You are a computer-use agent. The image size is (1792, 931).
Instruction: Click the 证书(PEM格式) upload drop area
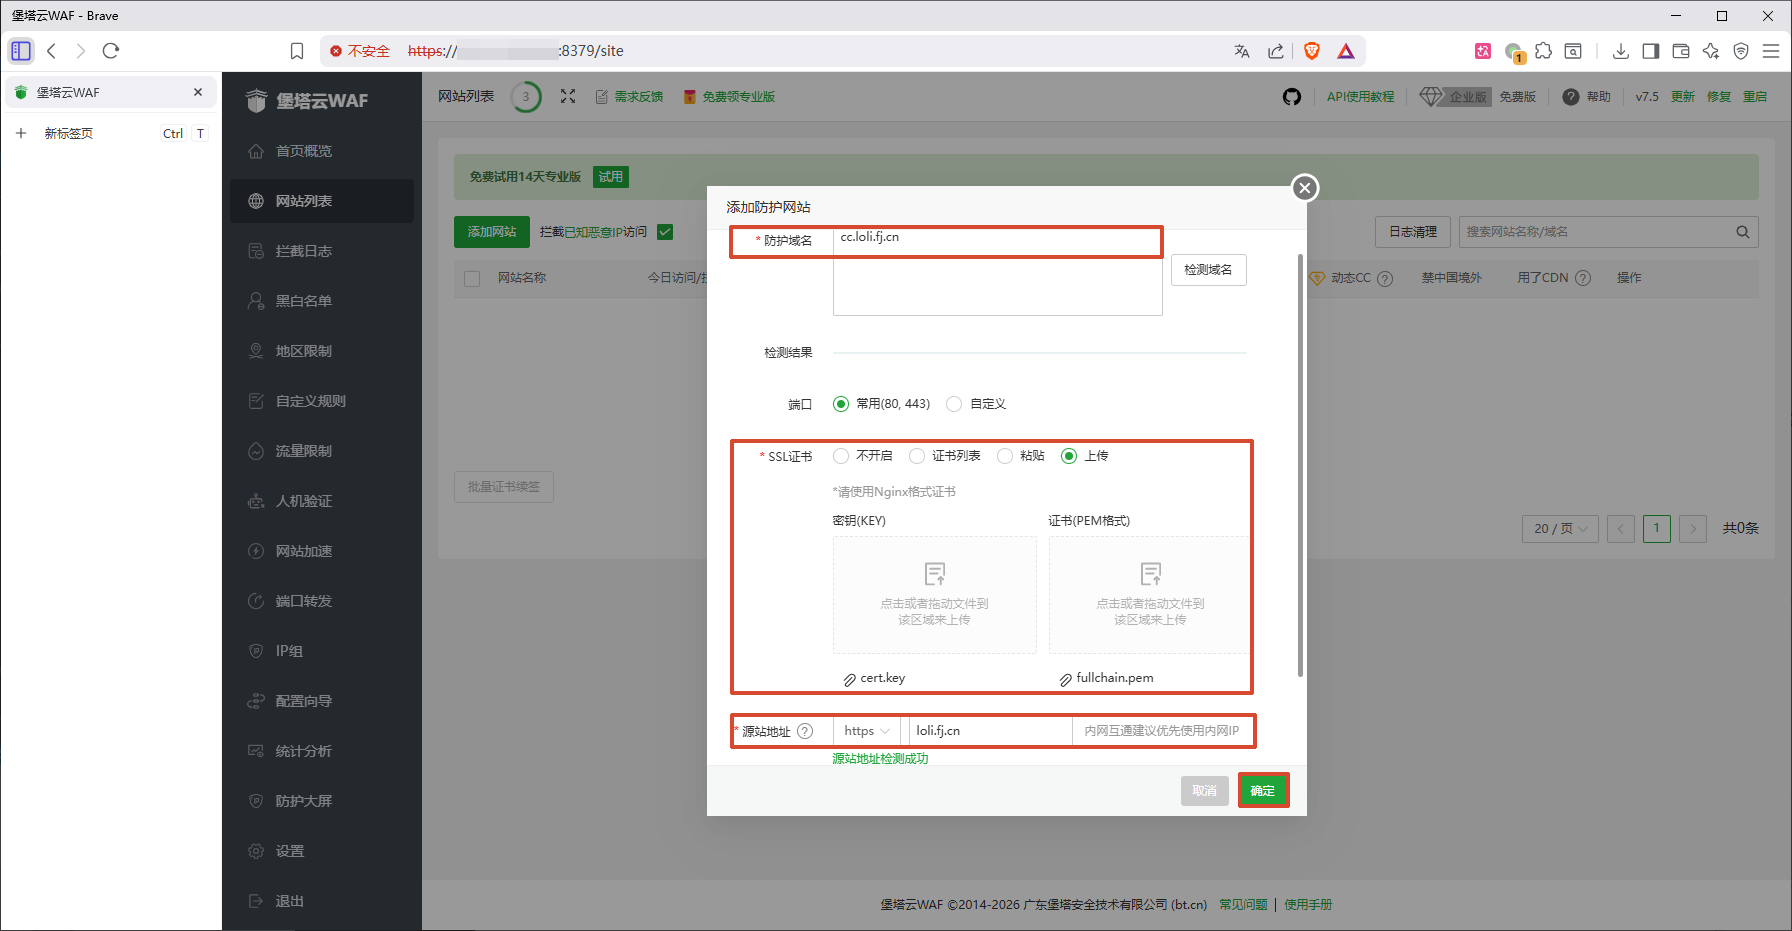pos(1149,595)
